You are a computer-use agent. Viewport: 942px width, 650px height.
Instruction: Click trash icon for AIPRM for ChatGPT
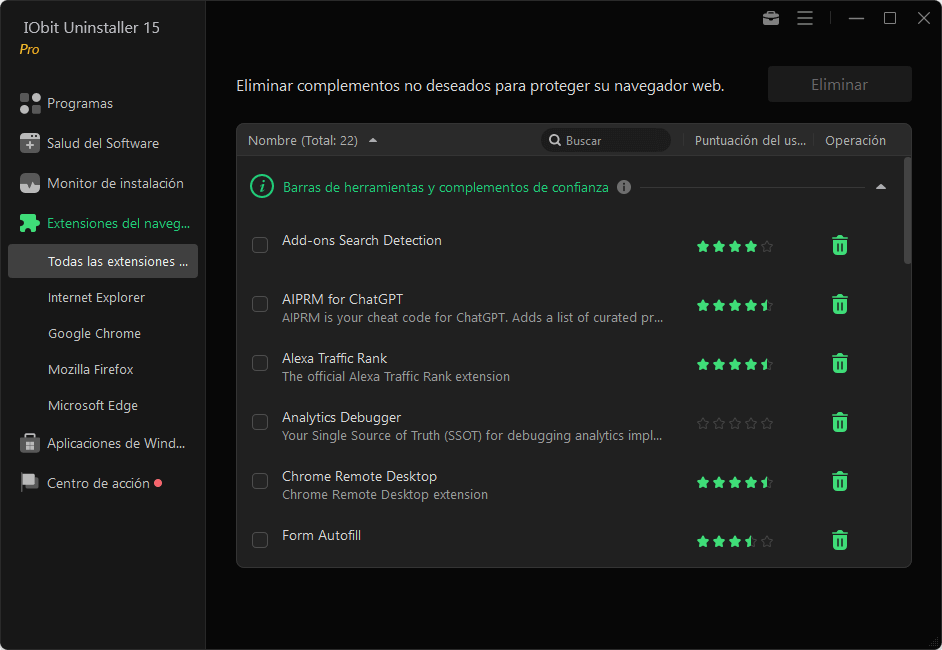pyautogui.click(x=840, y=304)
